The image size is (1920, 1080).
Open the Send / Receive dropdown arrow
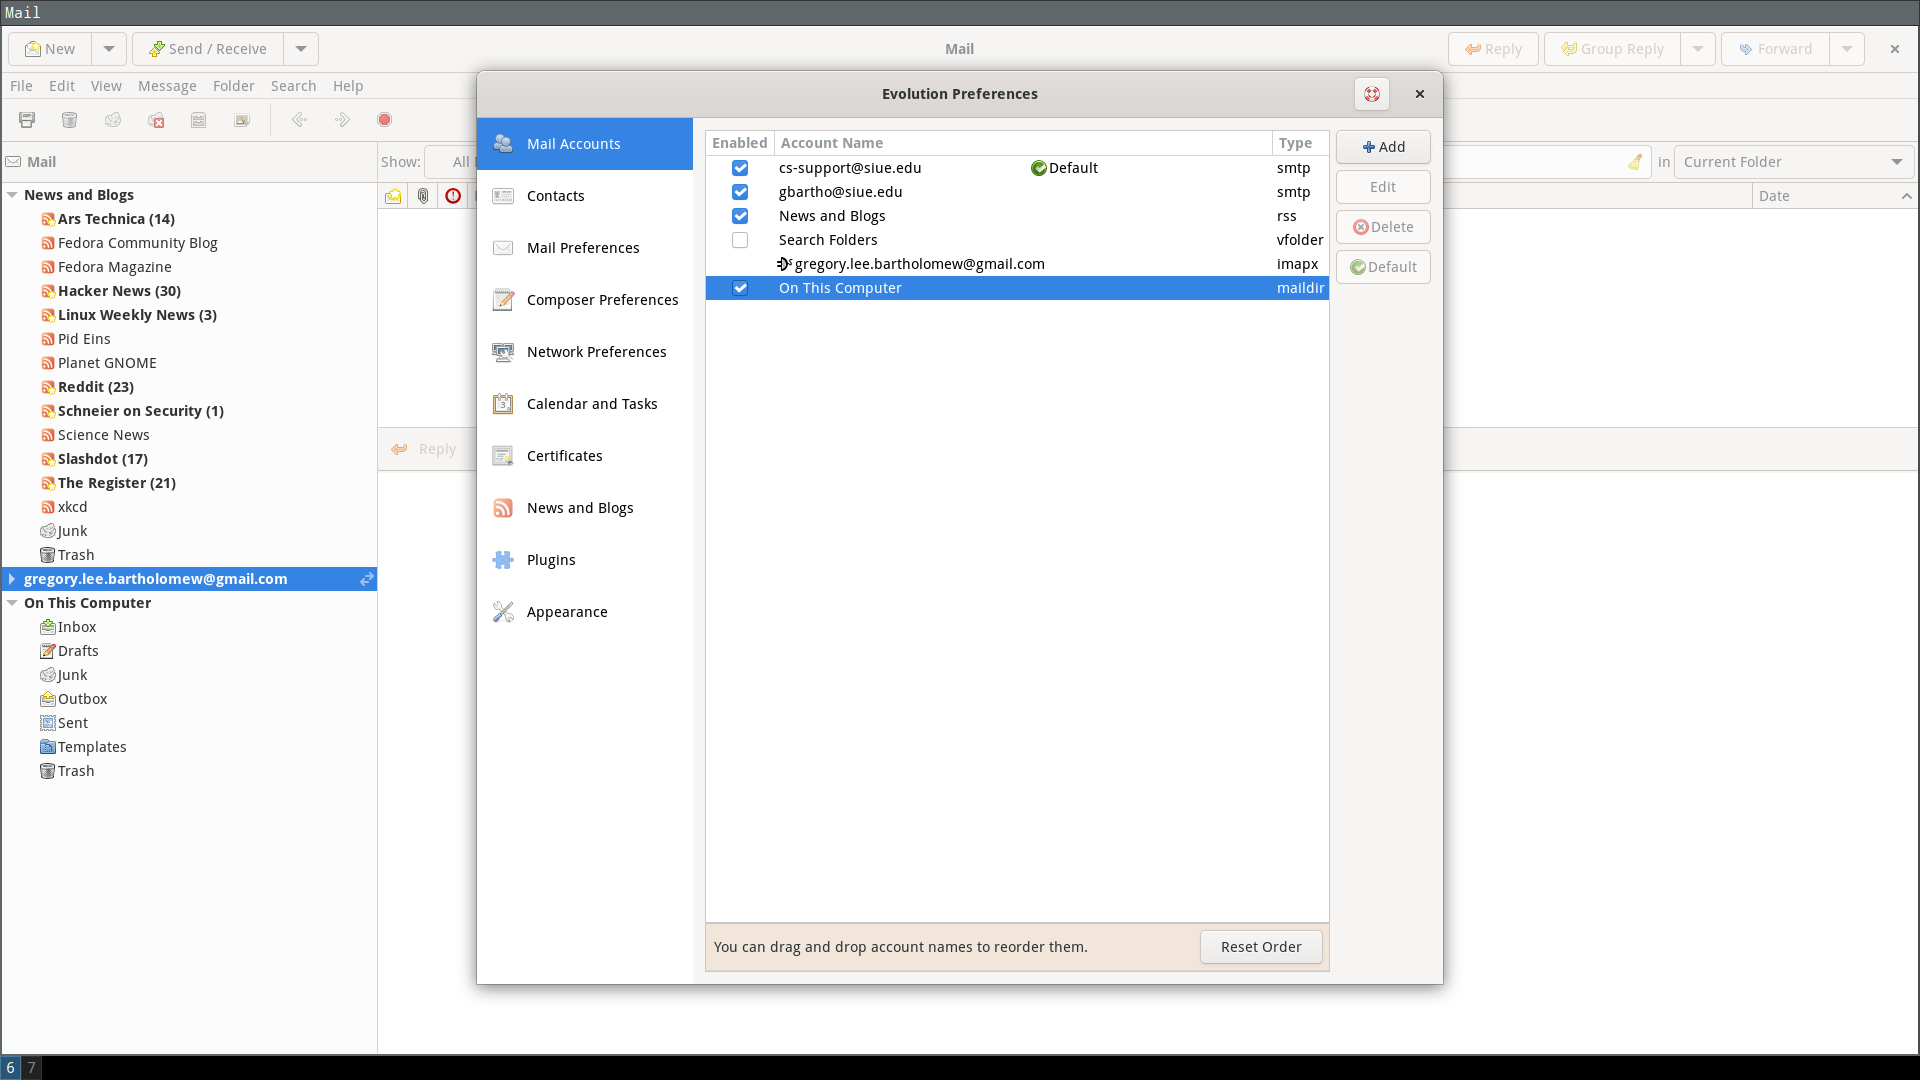(x=300, y=49)
